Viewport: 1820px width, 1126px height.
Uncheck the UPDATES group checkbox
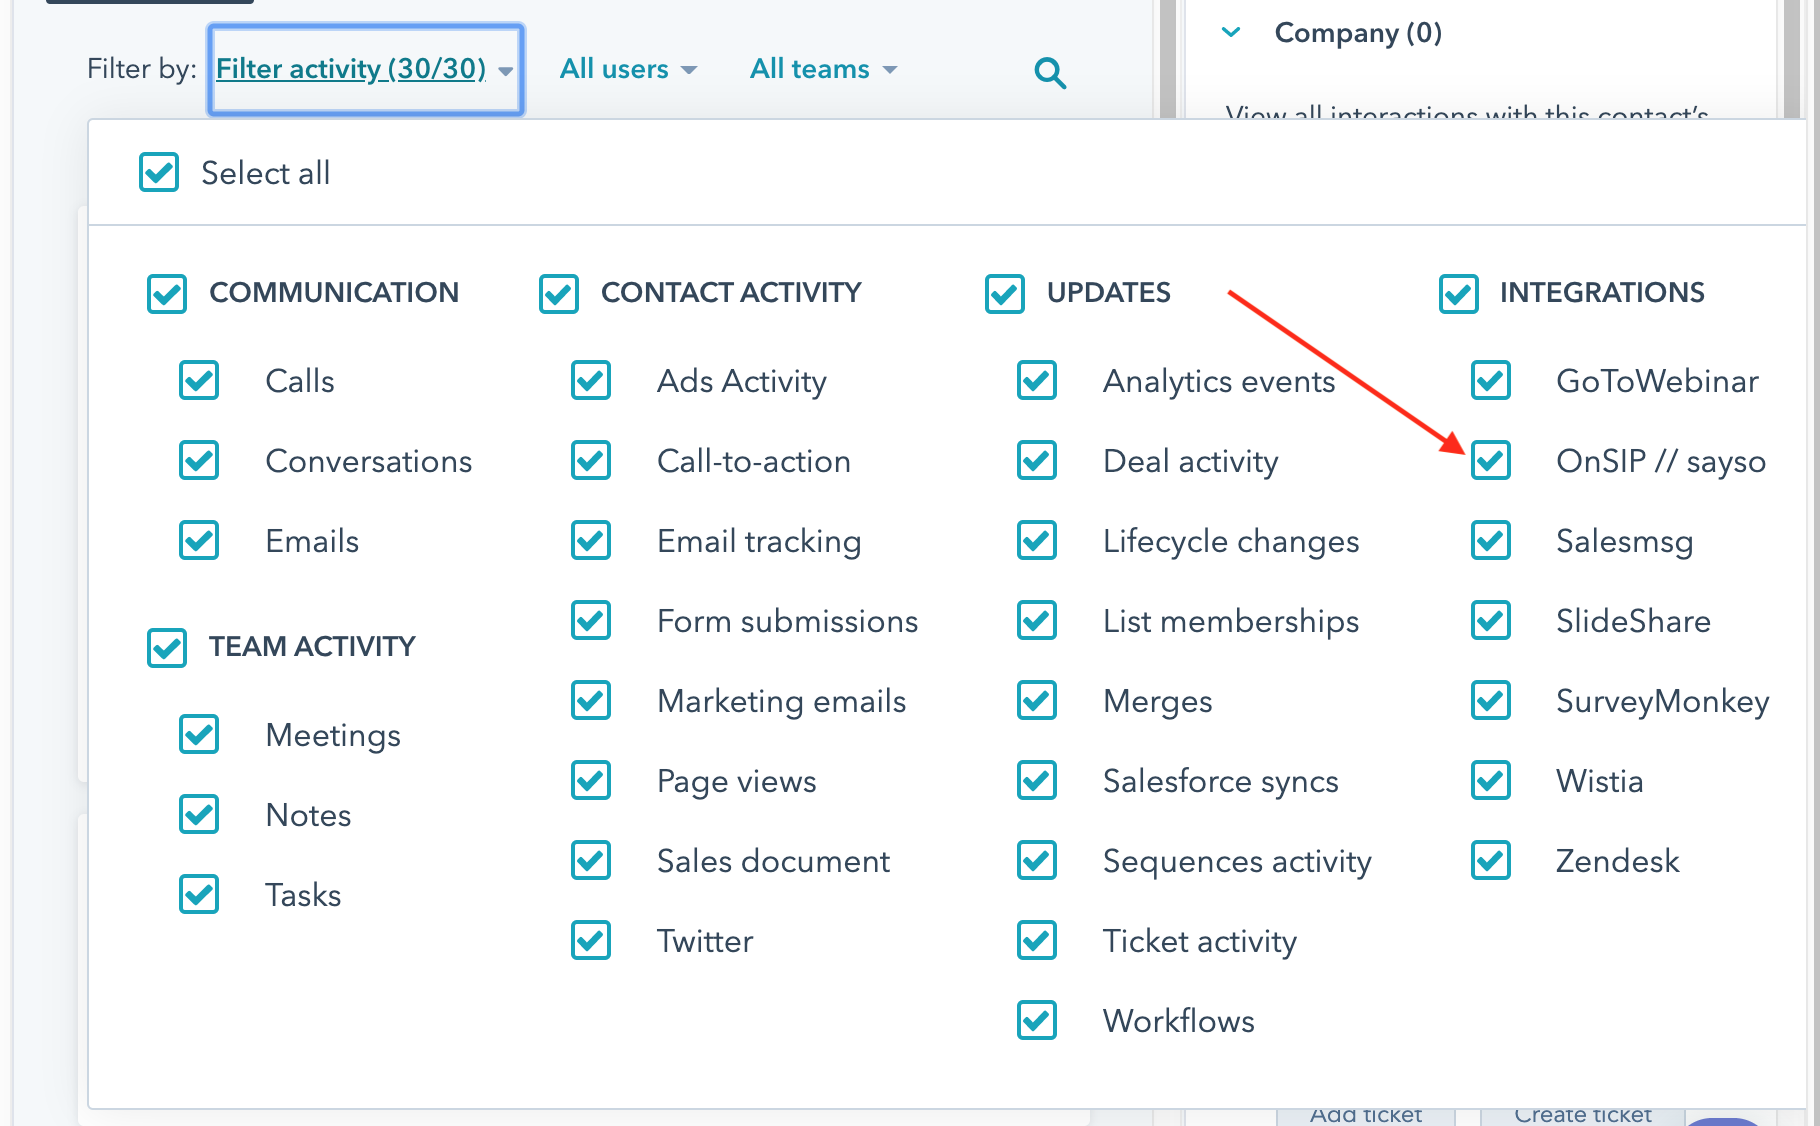(1005, 293)
